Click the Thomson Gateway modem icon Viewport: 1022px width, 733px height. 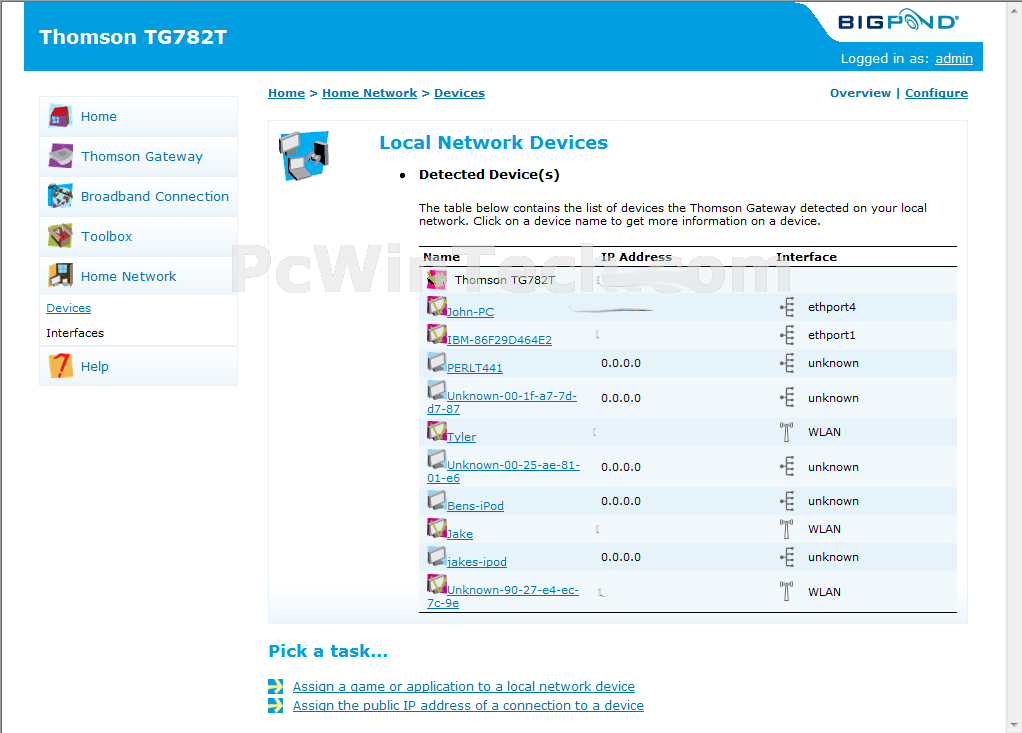point(60,156)
